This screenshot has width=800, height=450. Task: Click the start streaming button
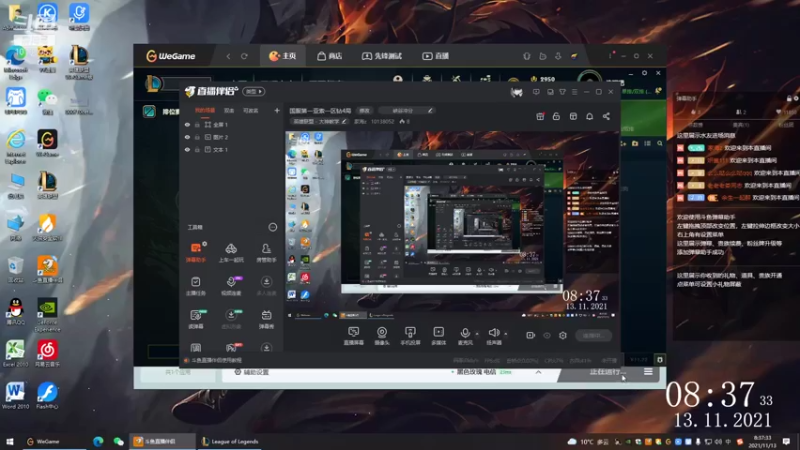[594, 336]
